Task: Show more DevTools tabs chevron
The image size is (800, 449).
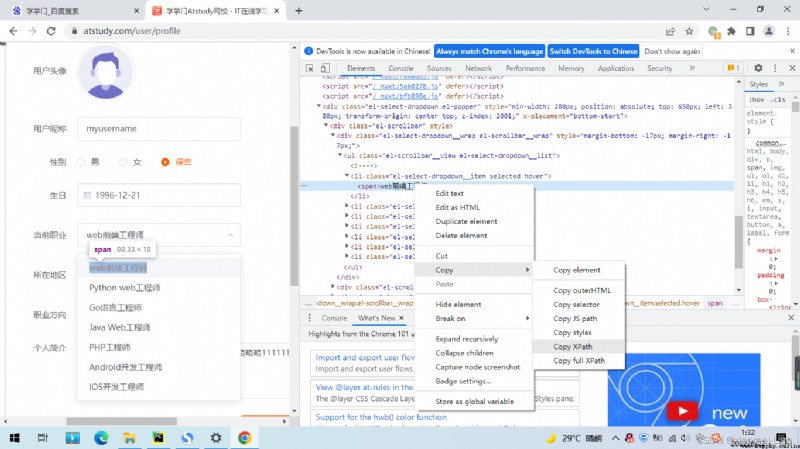Action: (692, 68)
